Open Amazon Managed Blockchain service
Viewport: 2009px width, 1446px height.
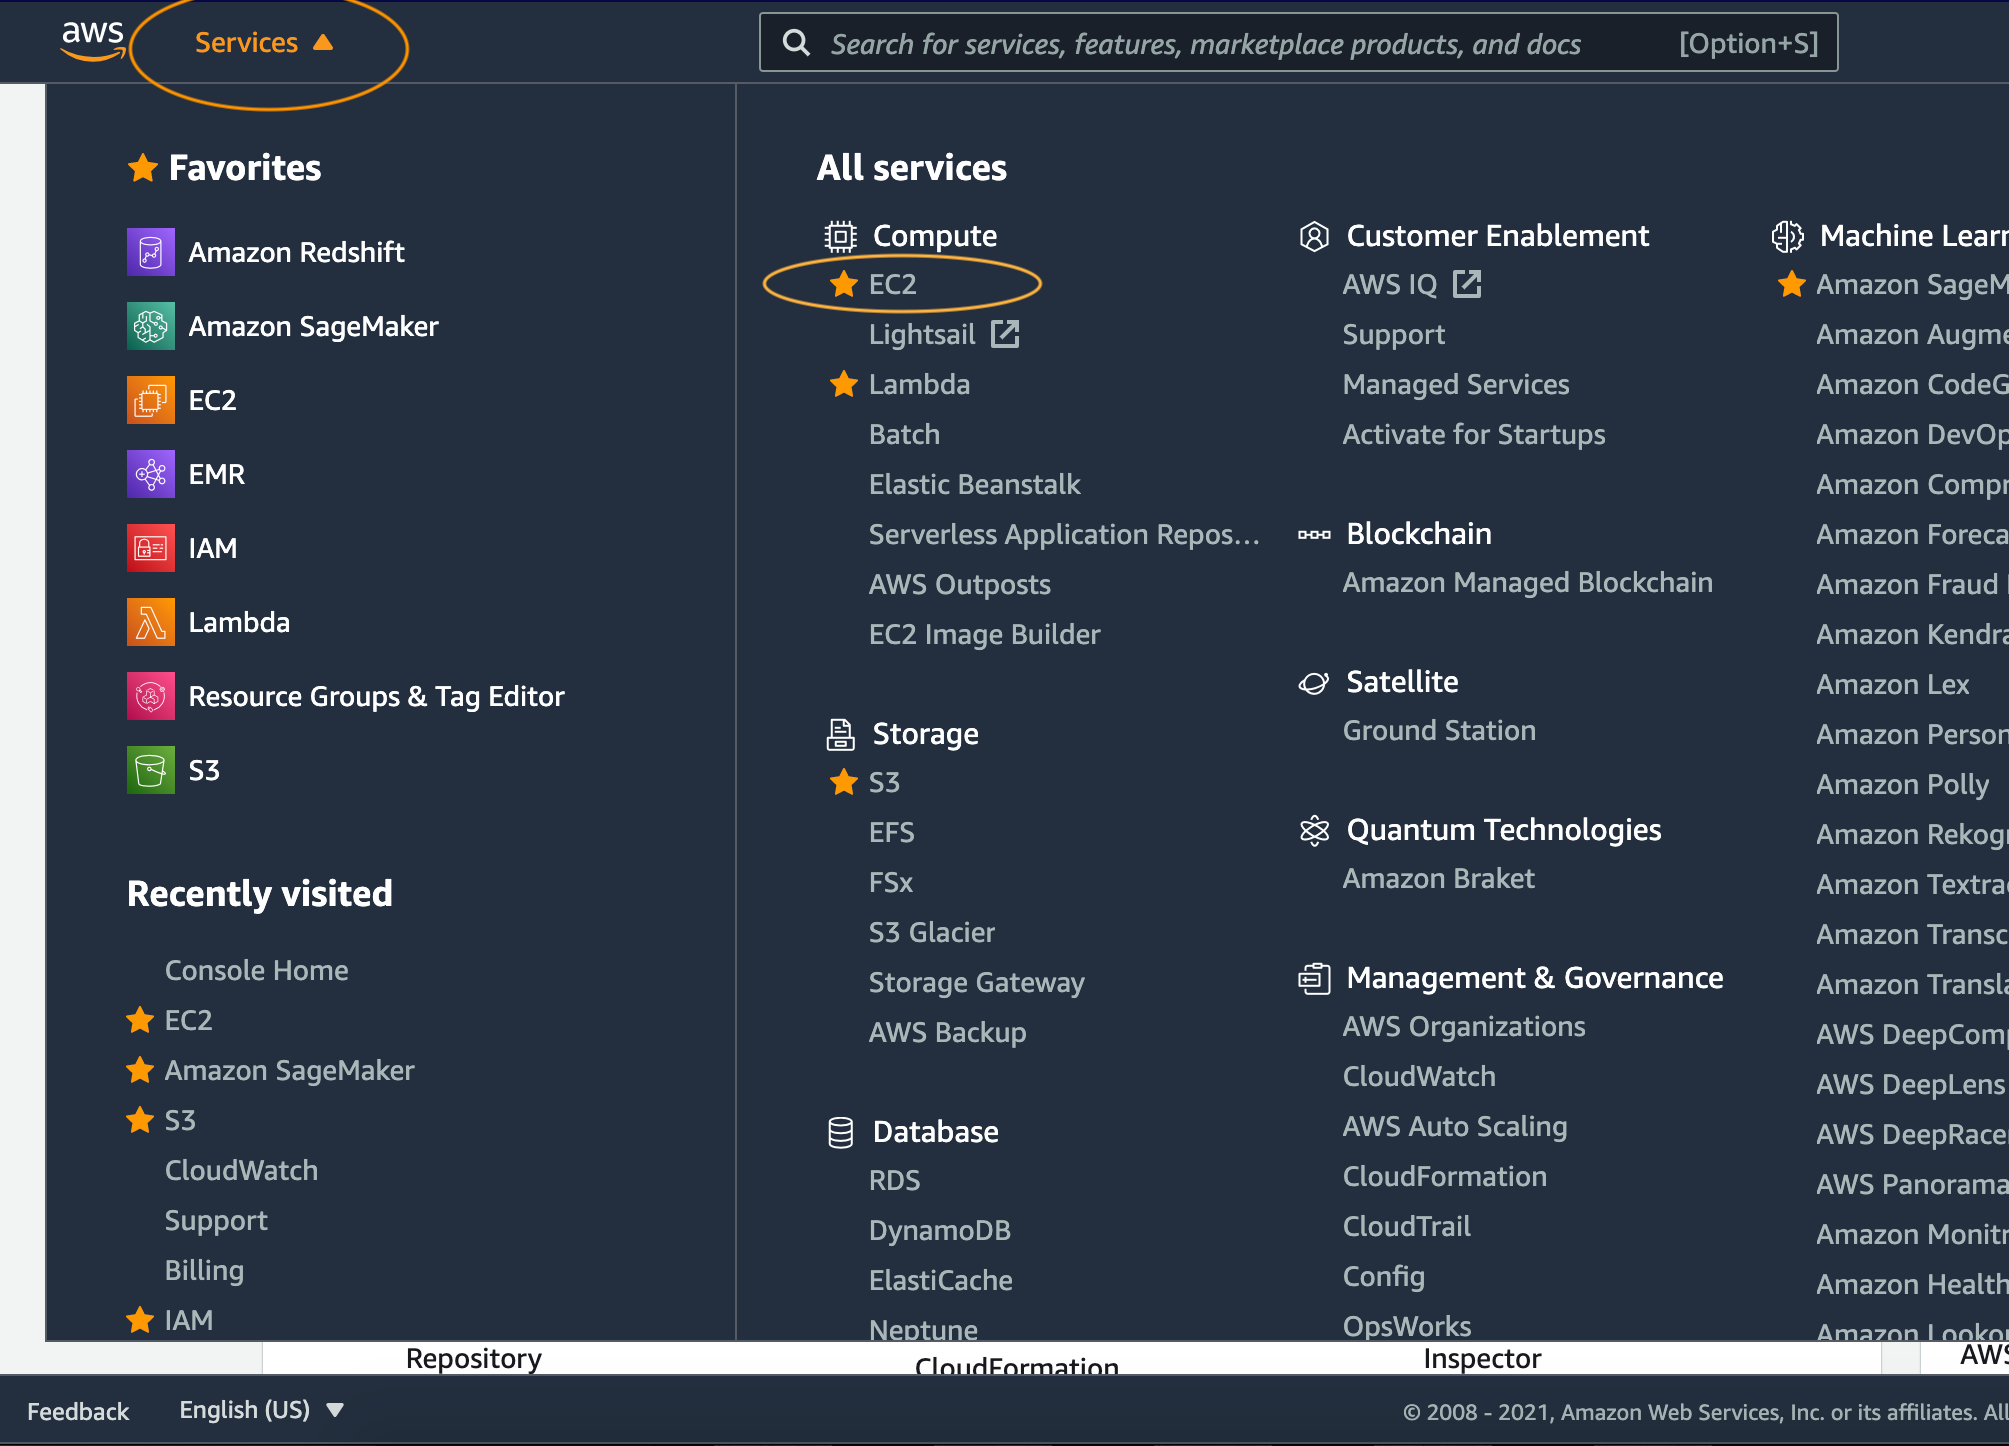(1528, 582)
